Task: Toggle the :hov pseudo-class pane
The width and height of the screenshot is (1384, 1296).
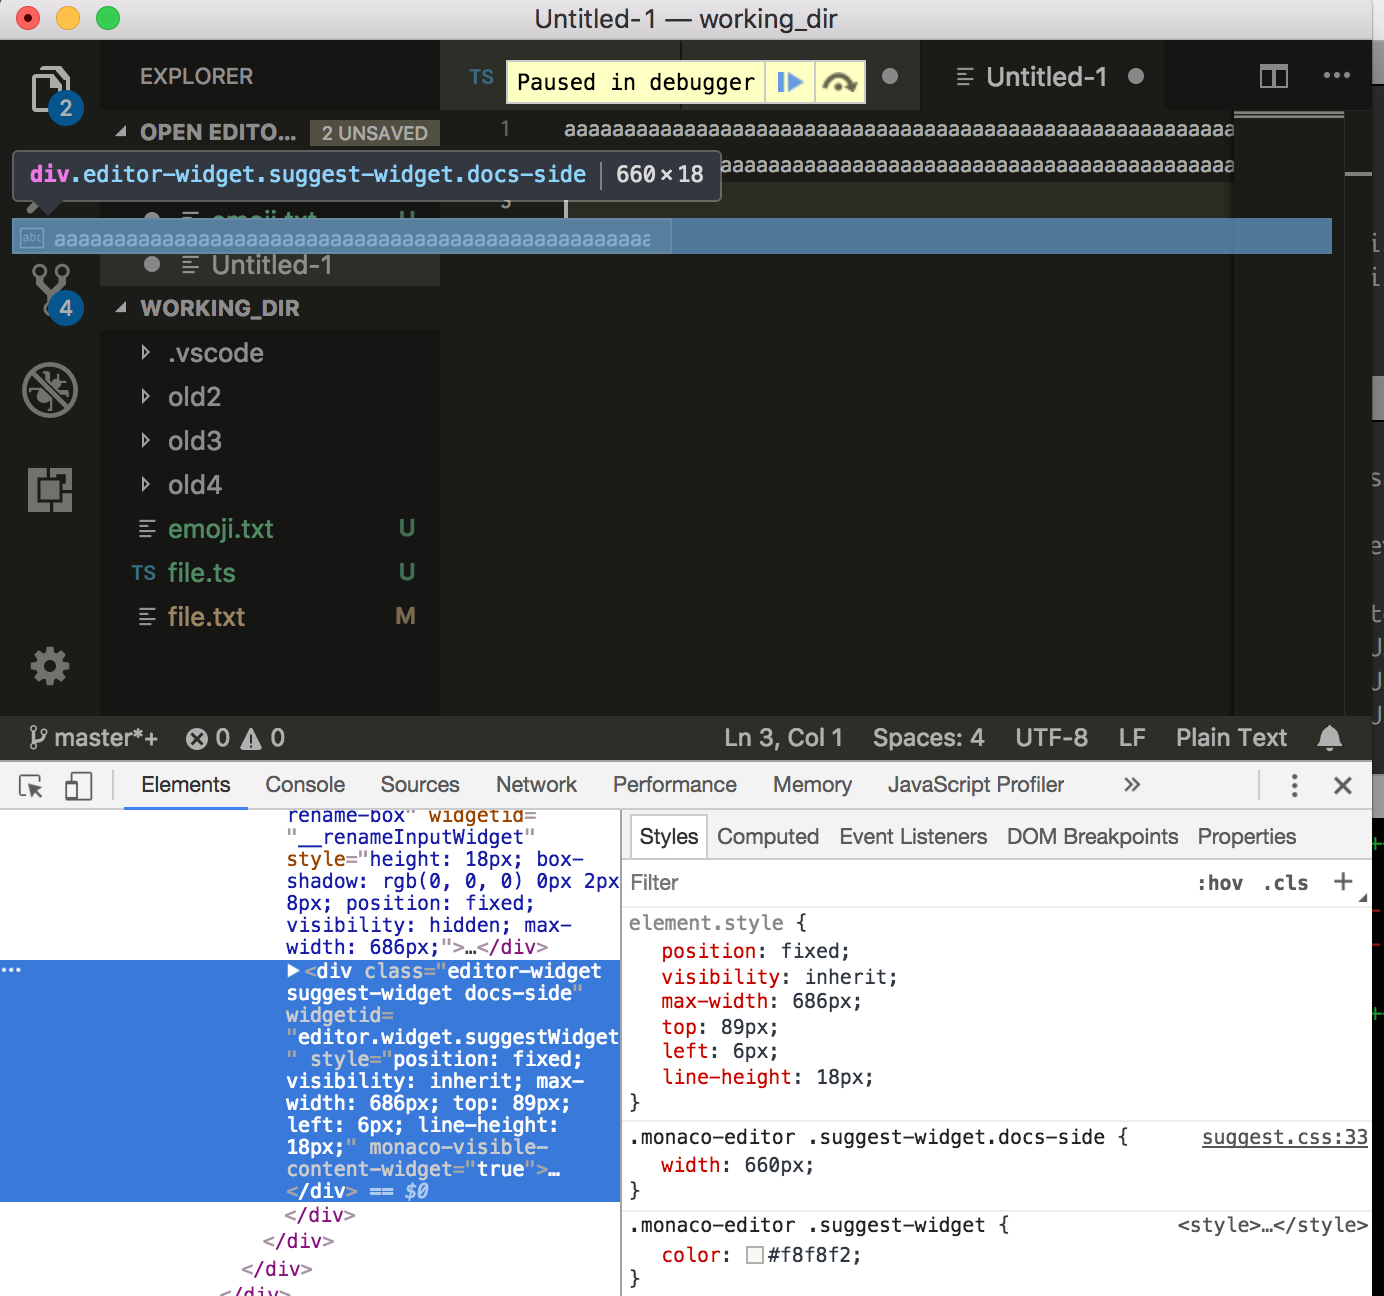Action: tap(1220, 883)
